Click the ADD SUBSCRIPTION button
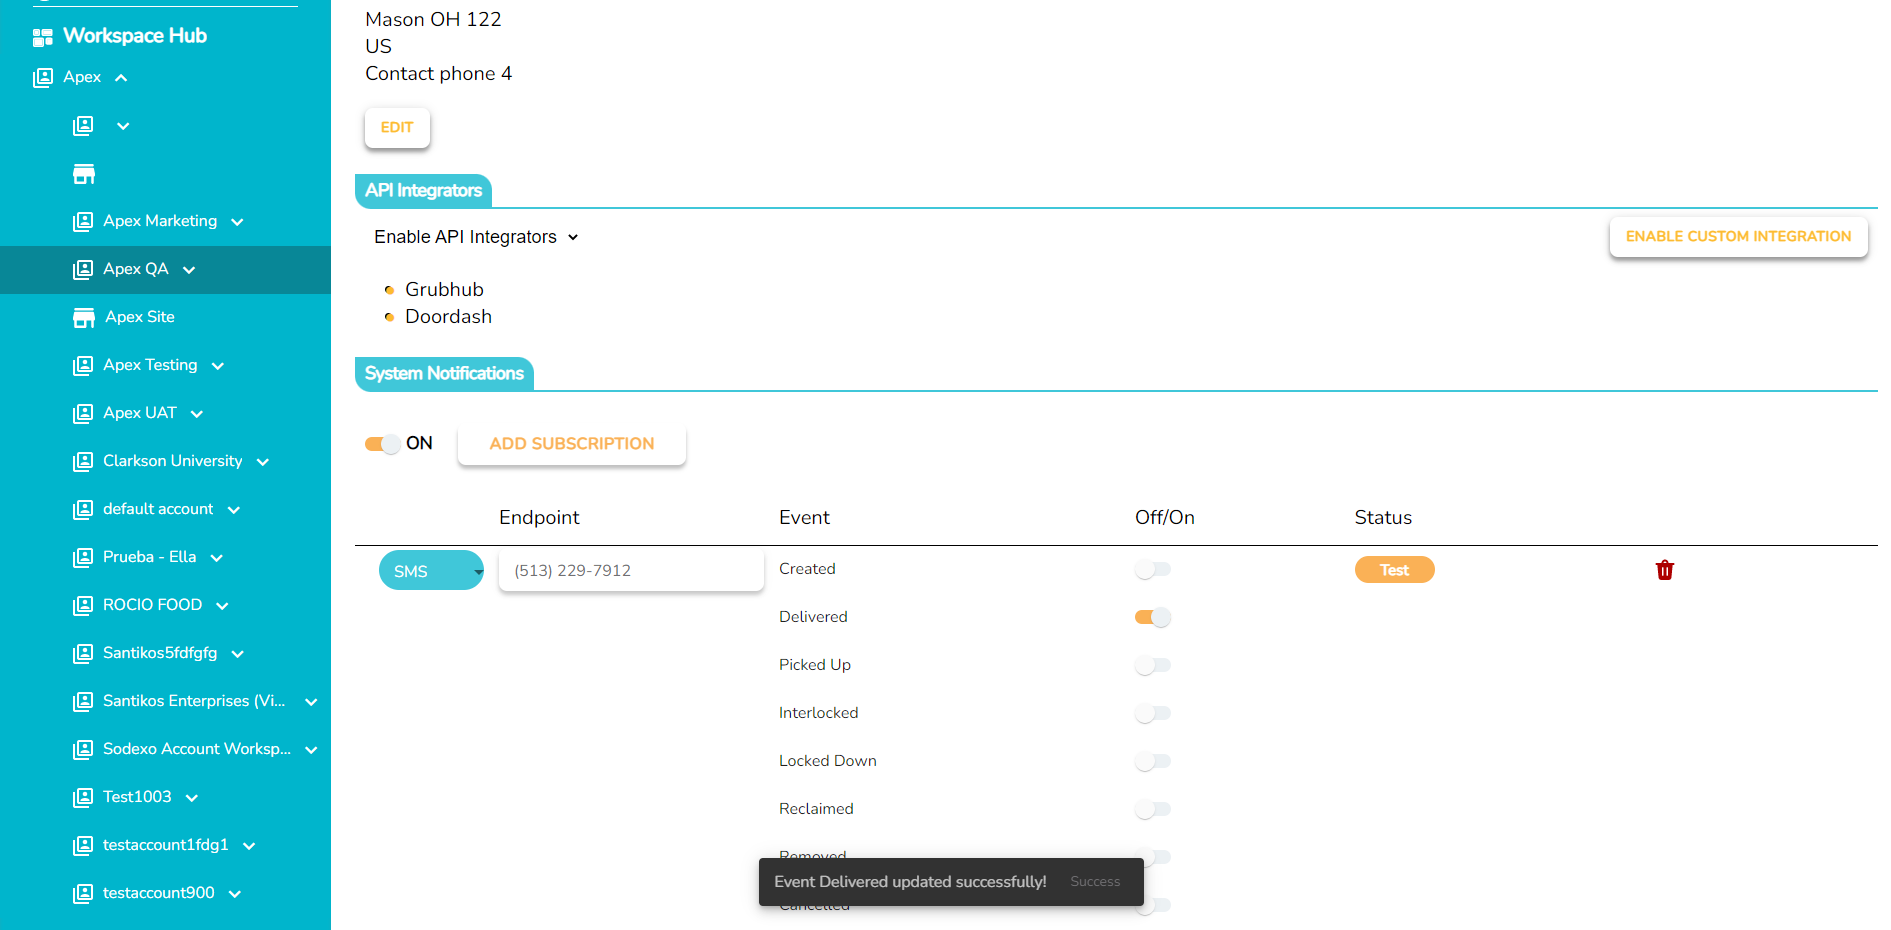This screenshot has height=930, width=1891. 571,444
